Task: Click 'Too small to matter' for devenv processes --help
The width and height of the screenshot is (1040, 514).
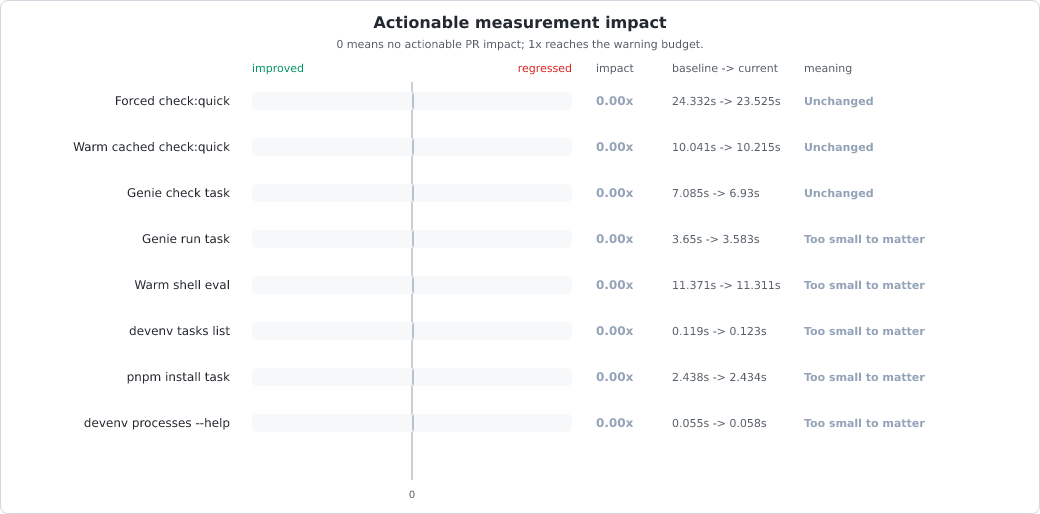Action: [x=864, y=423]
